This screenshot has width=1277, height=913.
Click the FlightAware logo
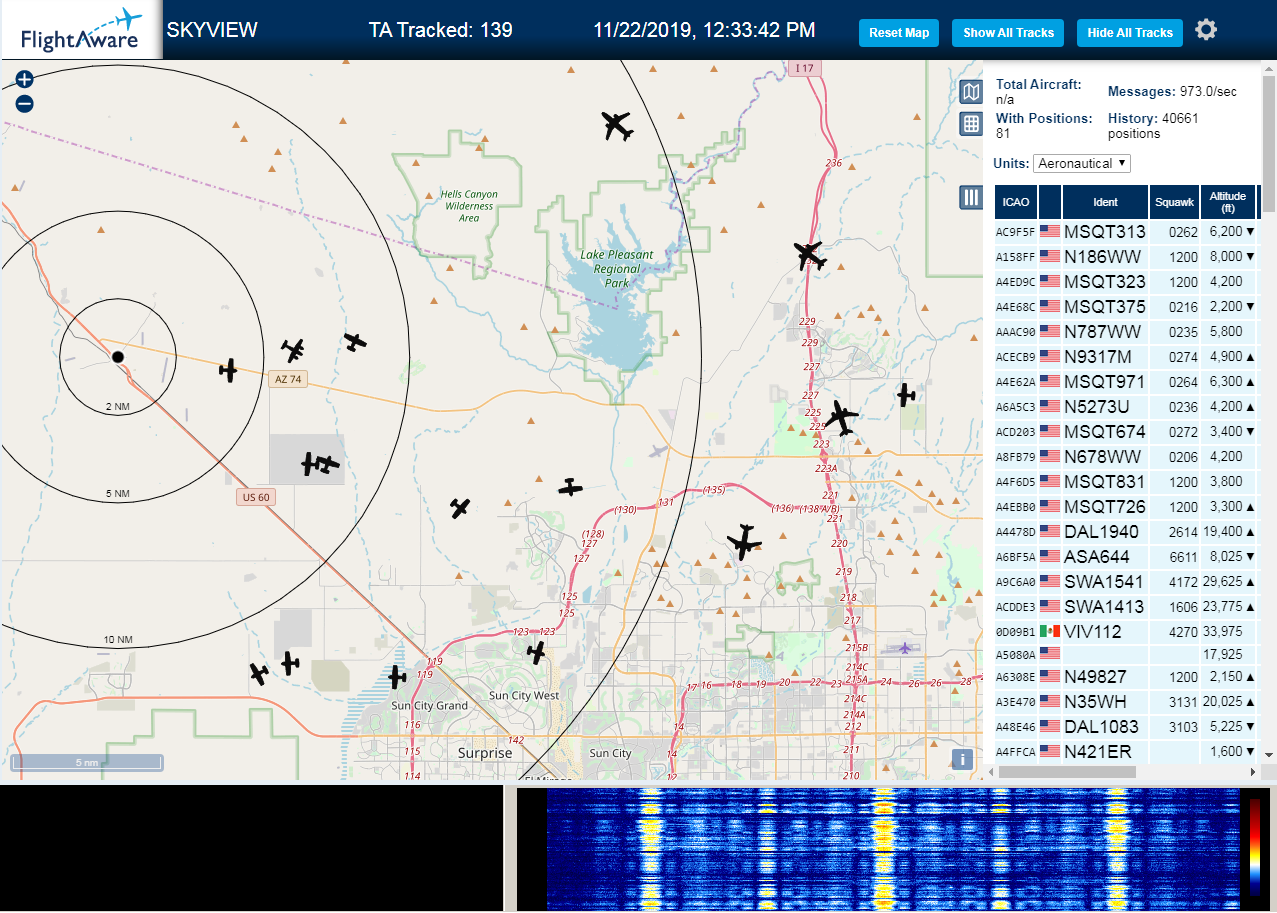coord(80,31)
